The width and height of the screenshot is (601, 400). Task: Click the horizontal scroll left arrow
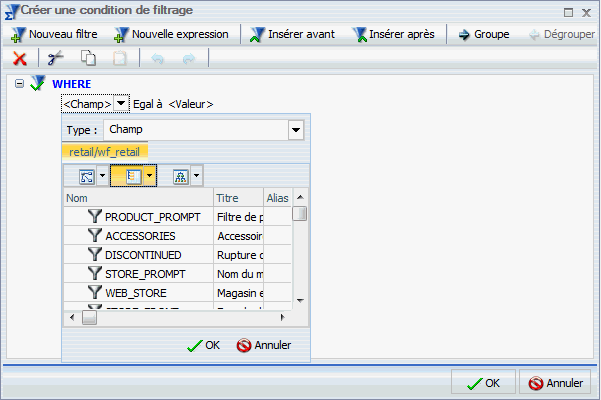pyautogui.click(x=72, y=317)
